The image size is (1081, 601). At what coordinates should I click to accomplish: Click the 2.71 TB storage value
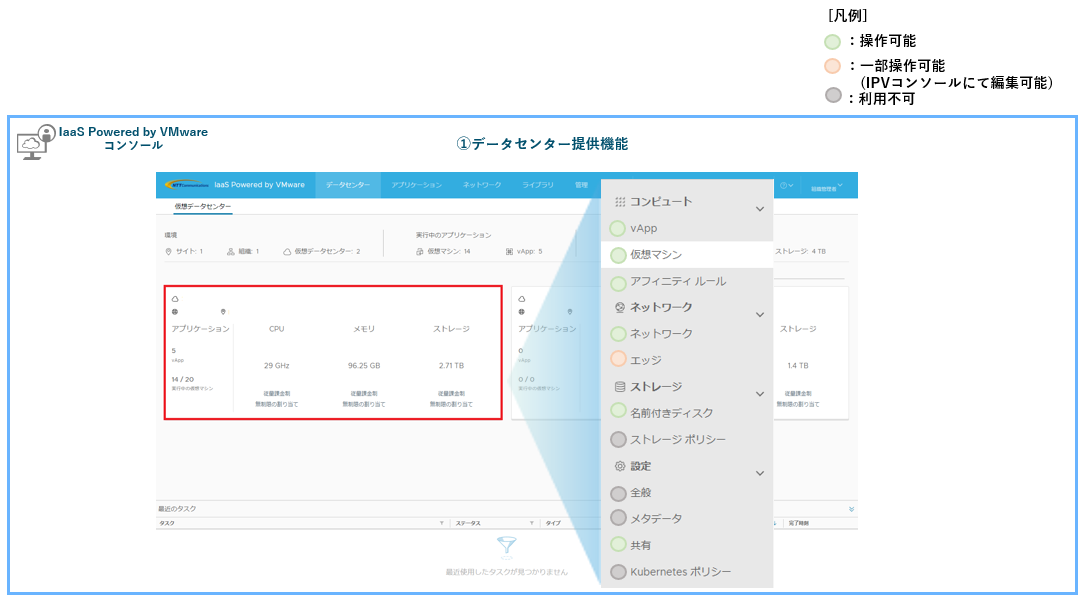point(452,366)
